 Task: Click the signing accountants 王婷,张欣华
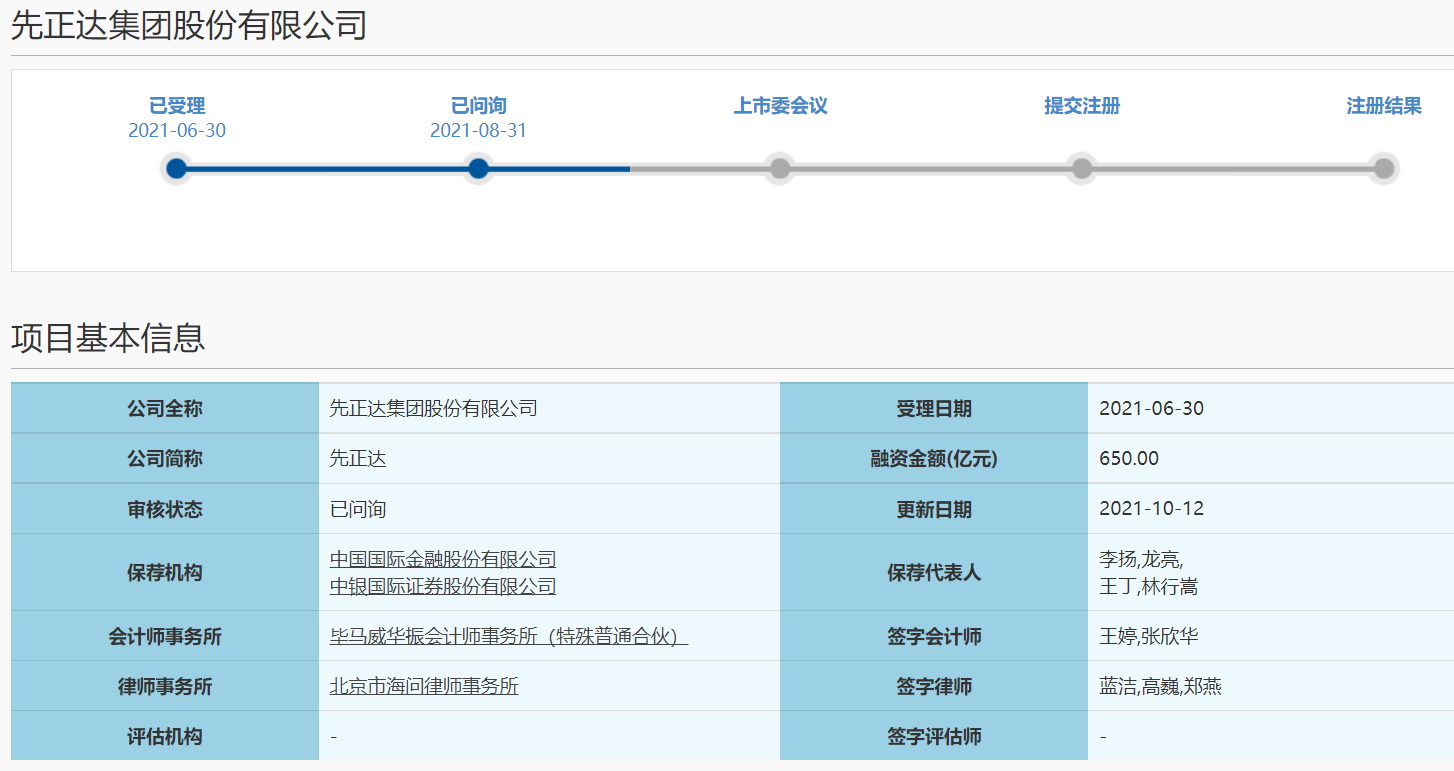[x=1148, y=637]
